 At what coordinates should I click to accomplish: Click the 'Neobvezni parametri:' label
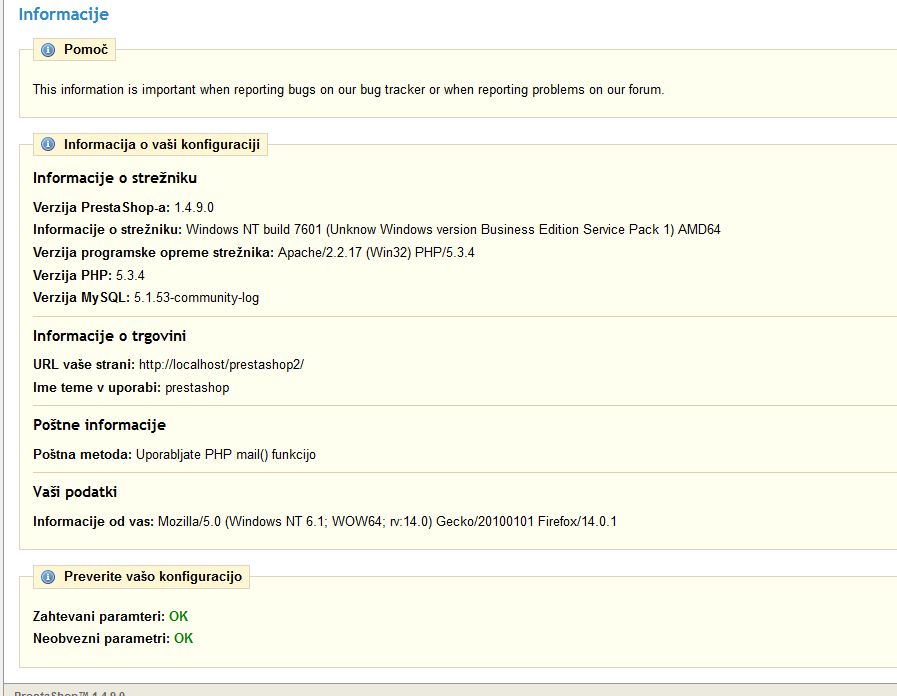coord(101,639)
